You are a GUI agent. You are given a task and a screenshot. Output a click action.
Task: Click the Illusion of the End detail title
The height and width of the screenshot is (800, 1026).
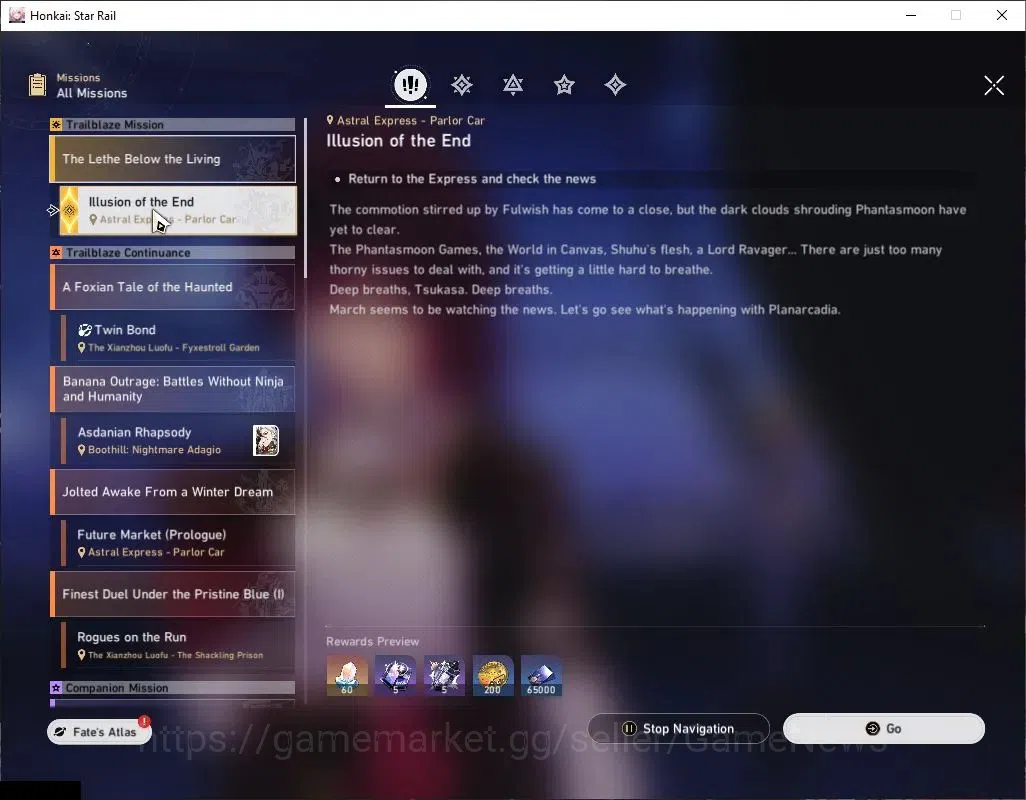[398, 141]
